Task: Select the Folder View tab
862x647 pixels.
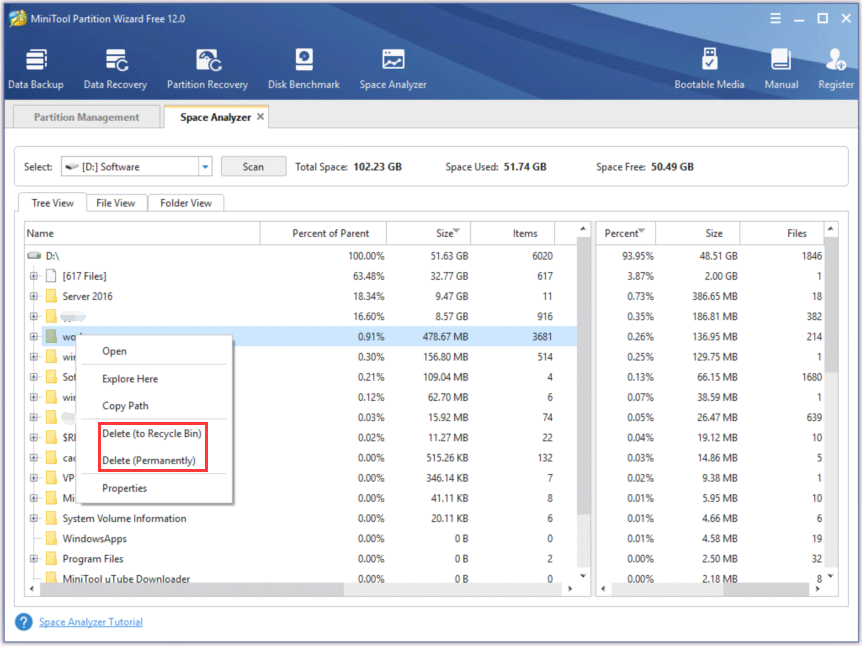Action: click(x=186, y=203)
